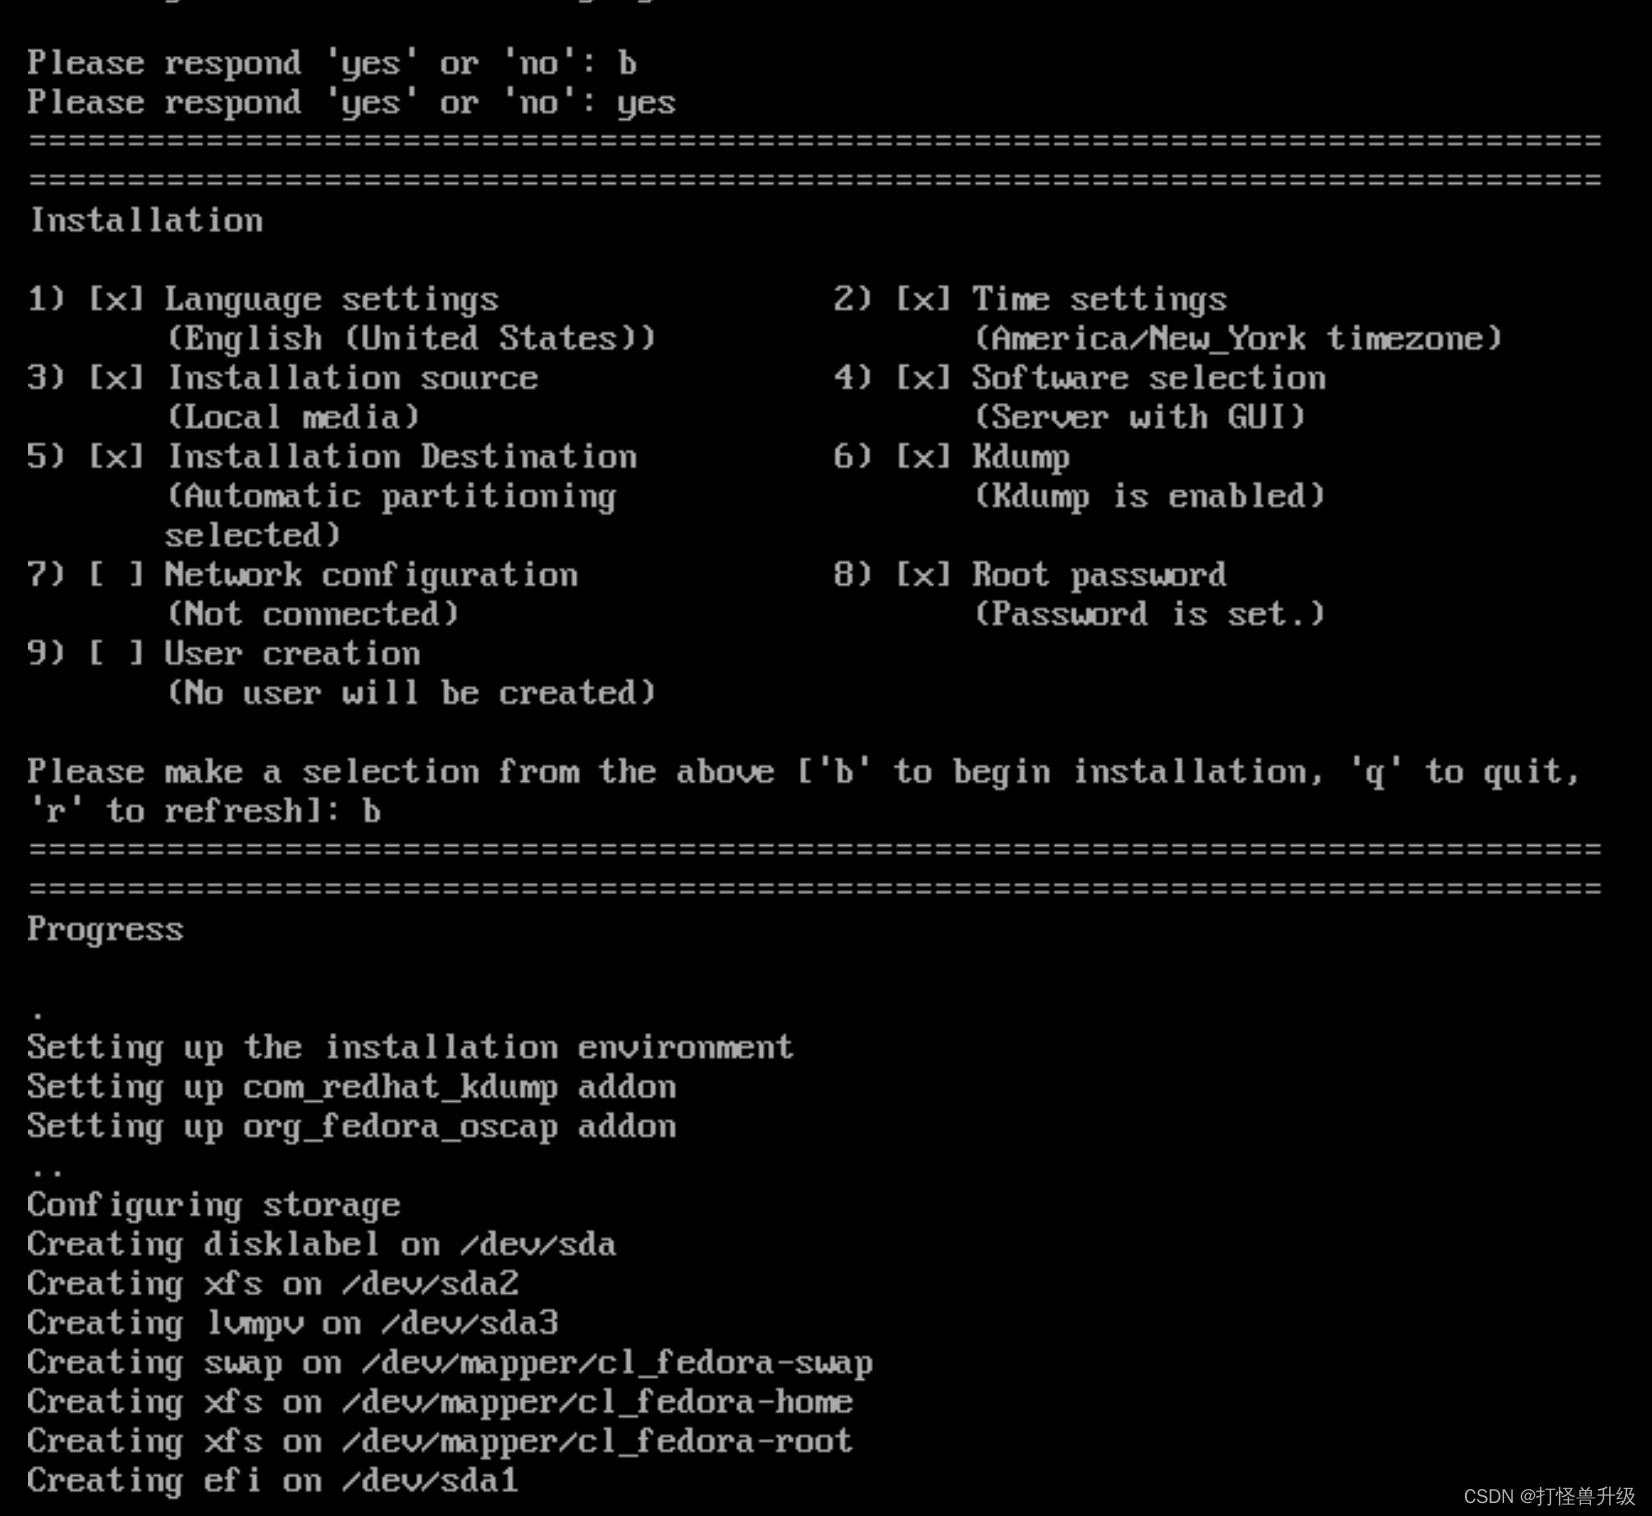Screen dimensions: 1652x1516
Task: Click the 'b' input after refresh prompt
Action: tap(371, 811)
